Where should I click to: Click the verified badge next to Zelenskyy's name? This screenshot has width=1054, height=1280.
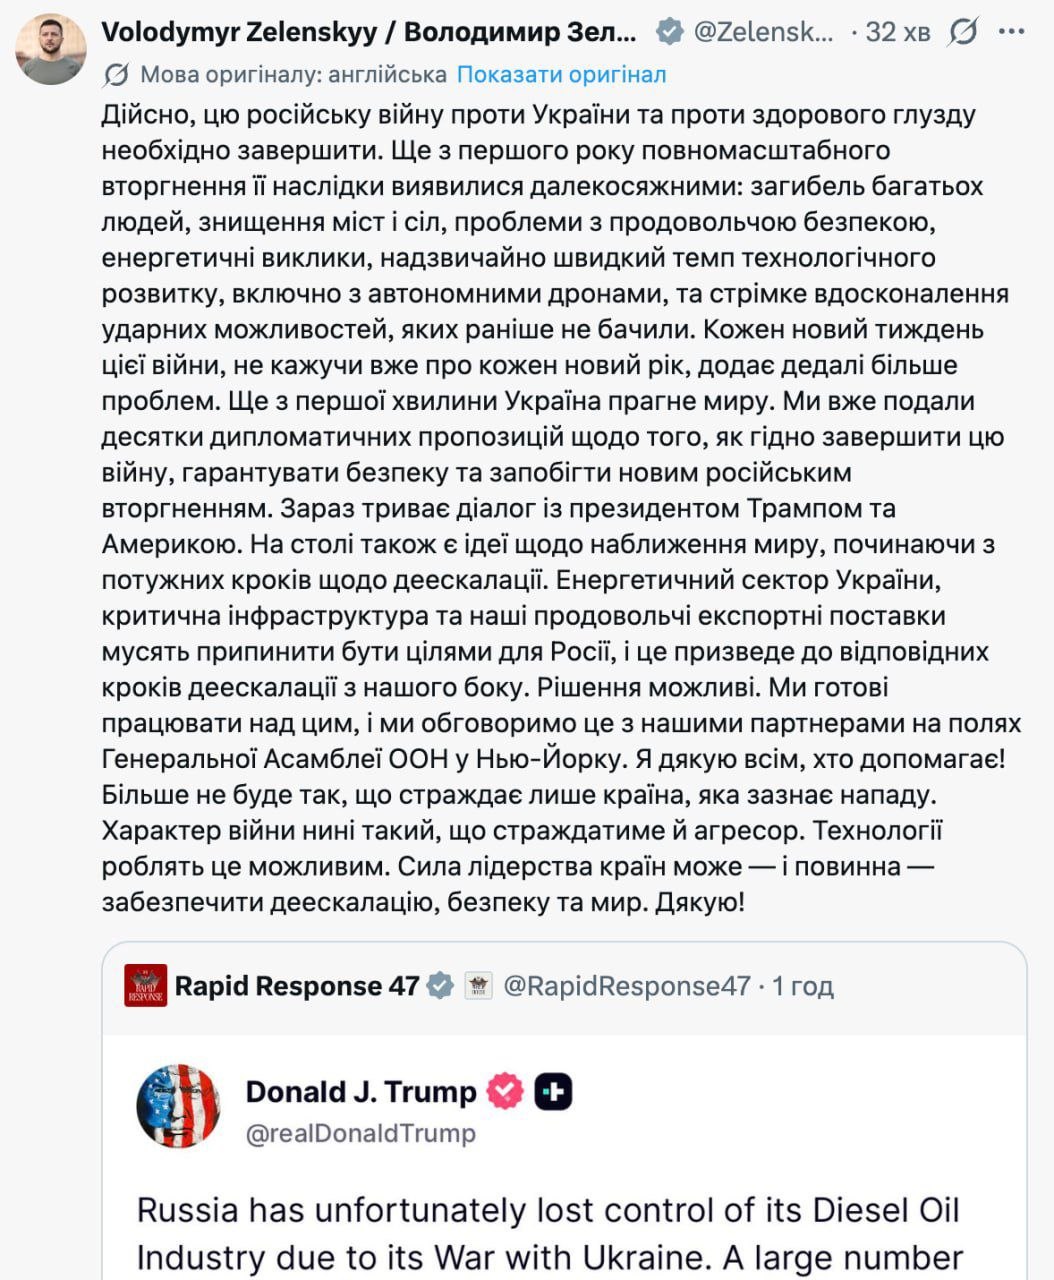coord(669,33)
